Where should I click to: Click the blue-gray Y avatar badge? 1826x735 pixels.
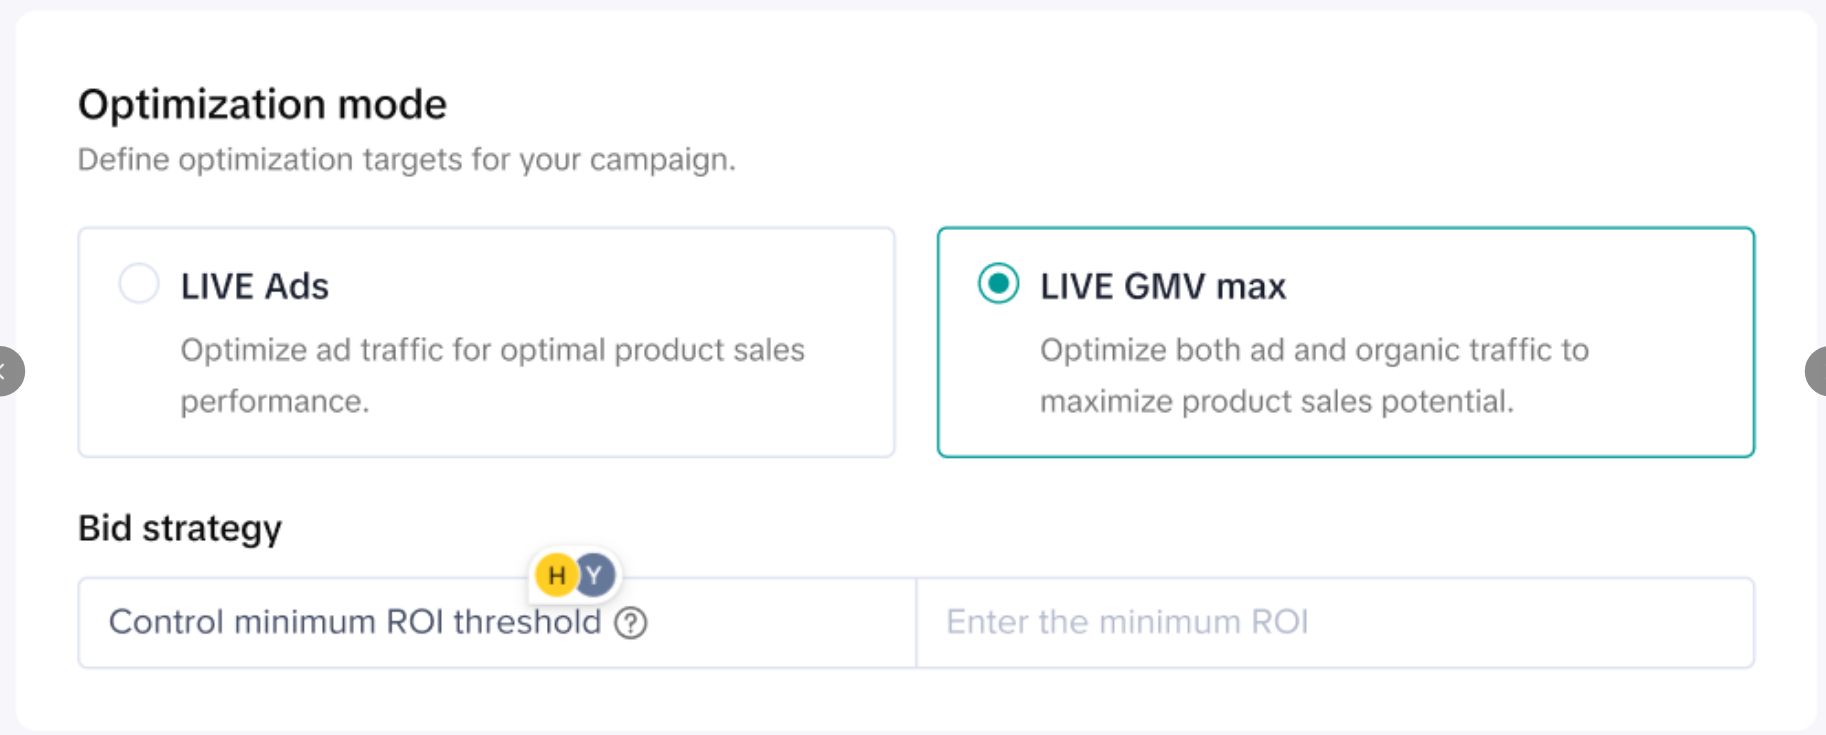596,575
